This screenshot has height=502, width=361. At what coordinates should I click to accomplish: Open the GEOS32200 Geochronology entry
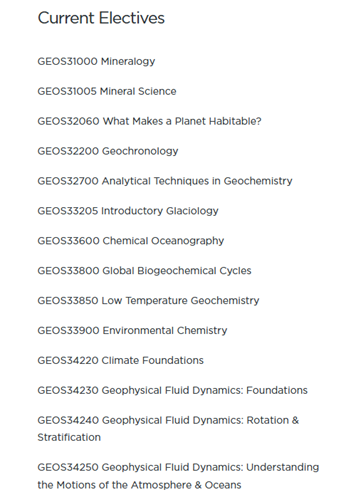(108, 151)
